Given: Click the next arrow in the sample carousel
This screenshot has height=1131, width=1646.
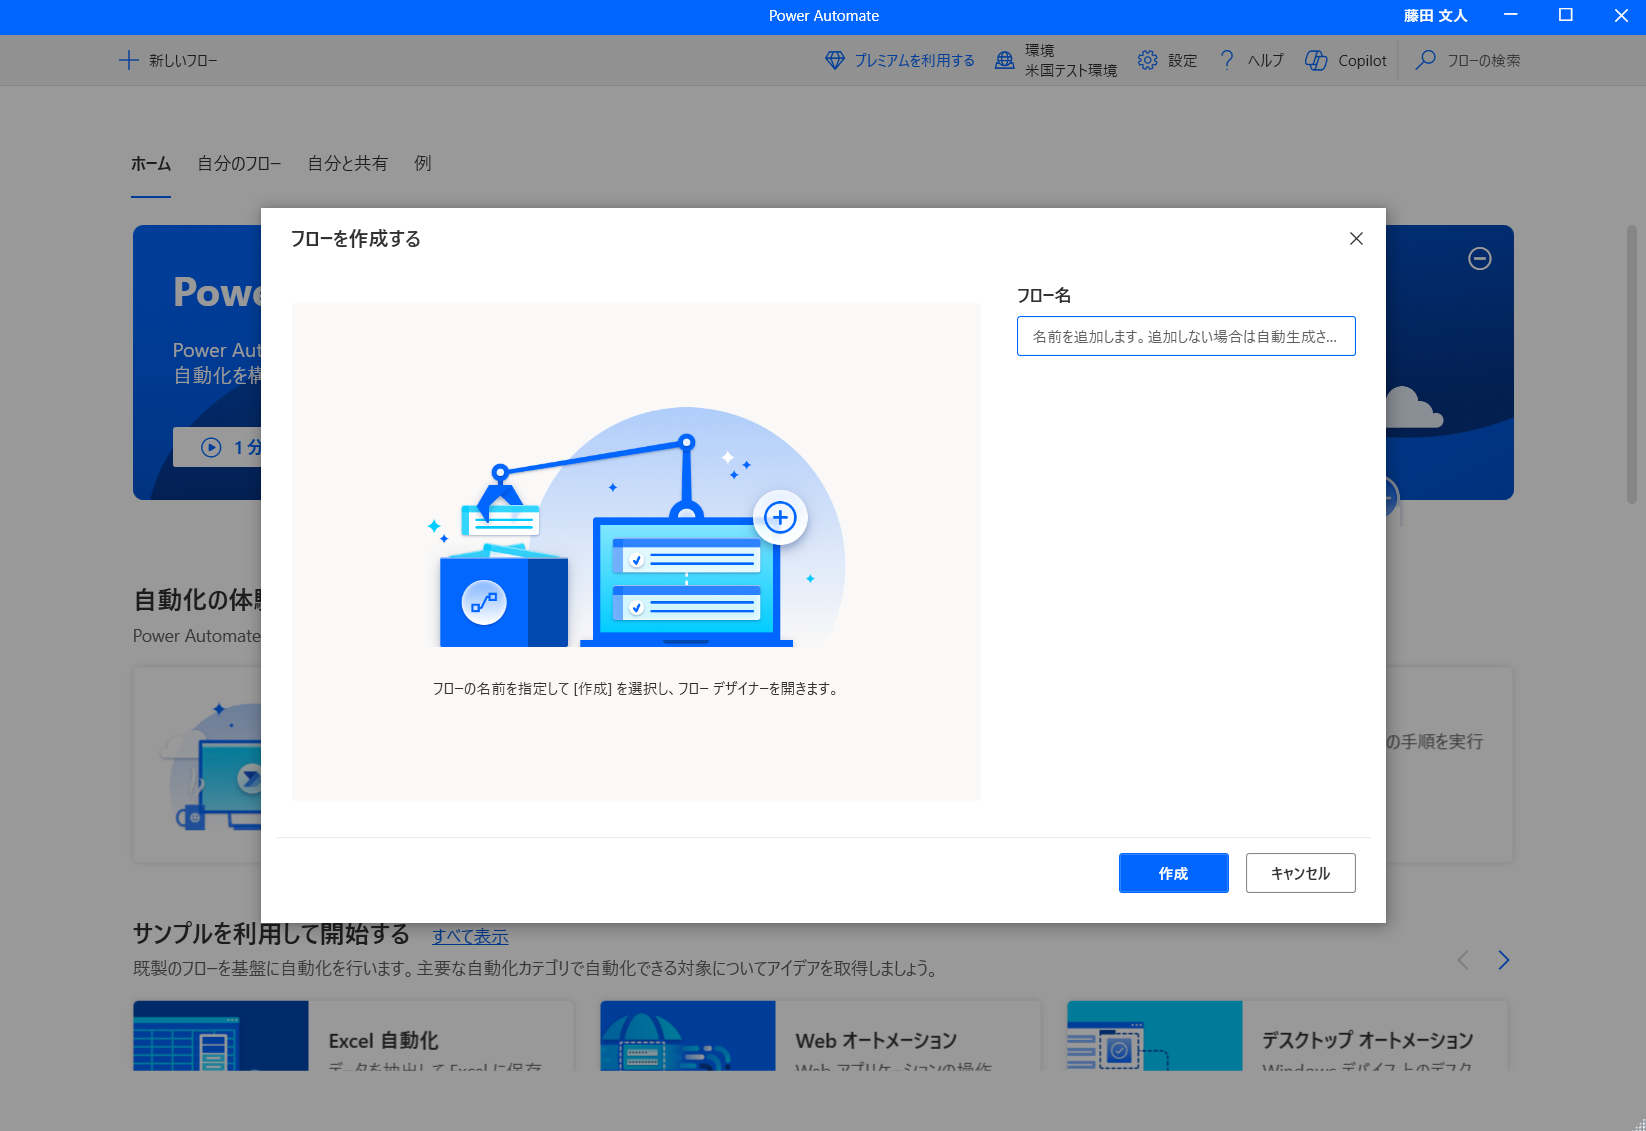Looking at the screenshot, I should coord(1503,959).
